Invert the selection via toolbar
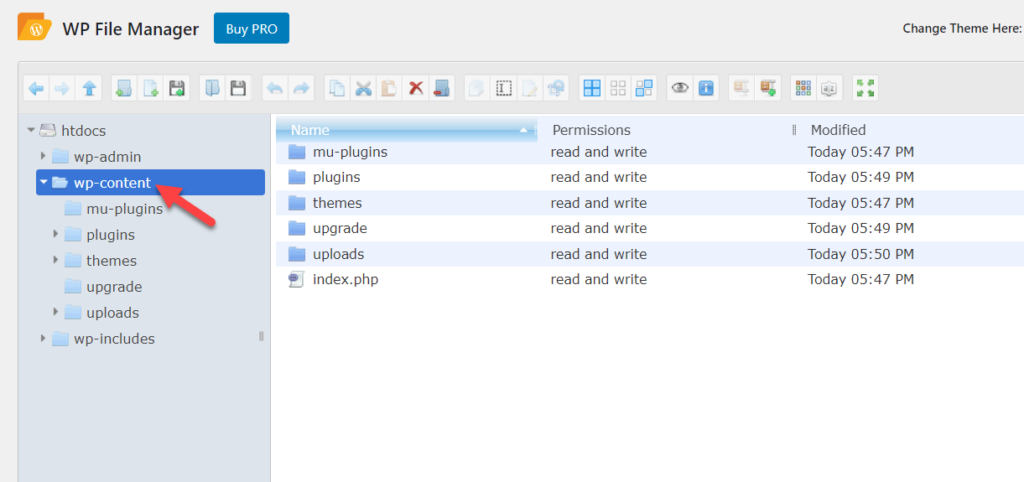Screen dimensions: 1024x482 (x=645, y=88)
